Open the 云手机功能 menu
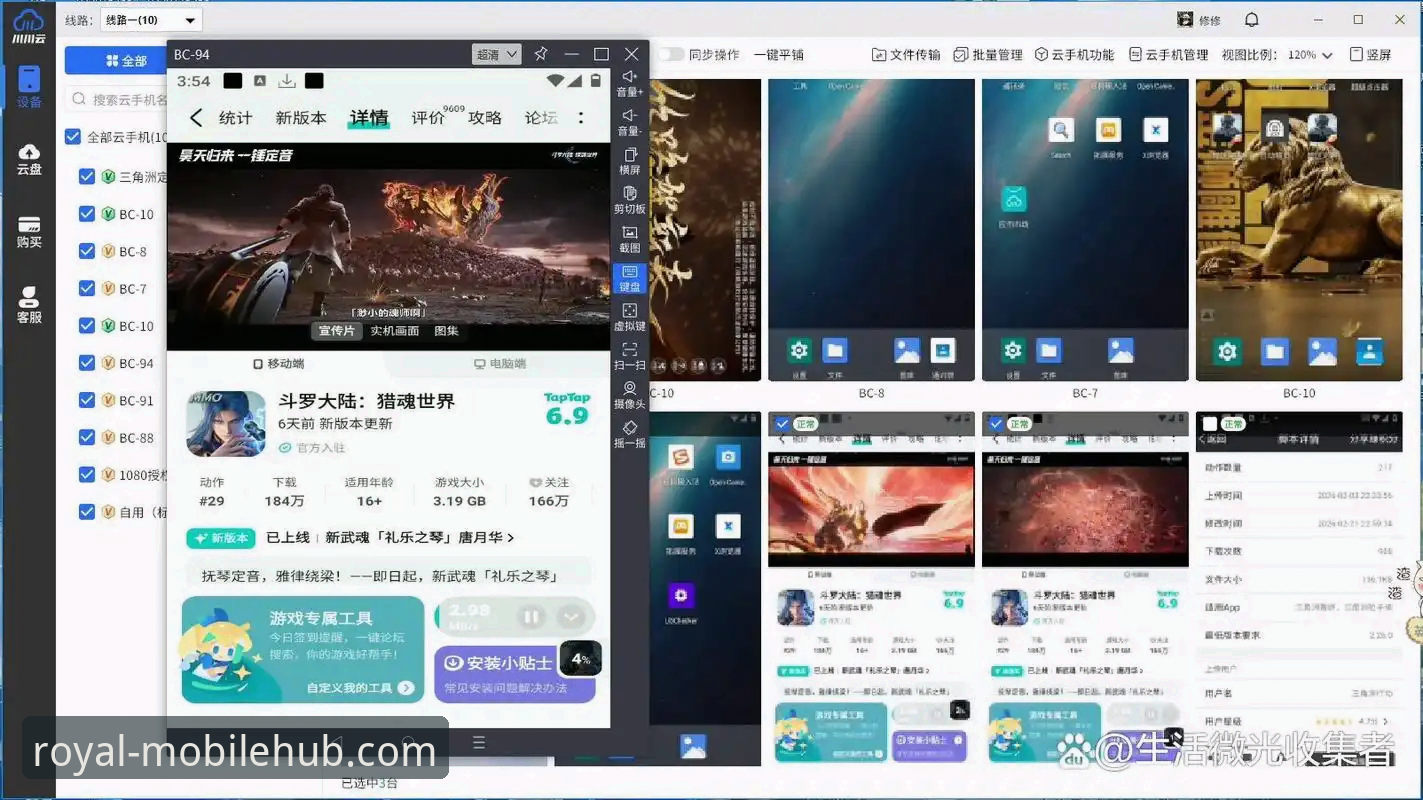Screen dimensions: 1423x800 1074,55
